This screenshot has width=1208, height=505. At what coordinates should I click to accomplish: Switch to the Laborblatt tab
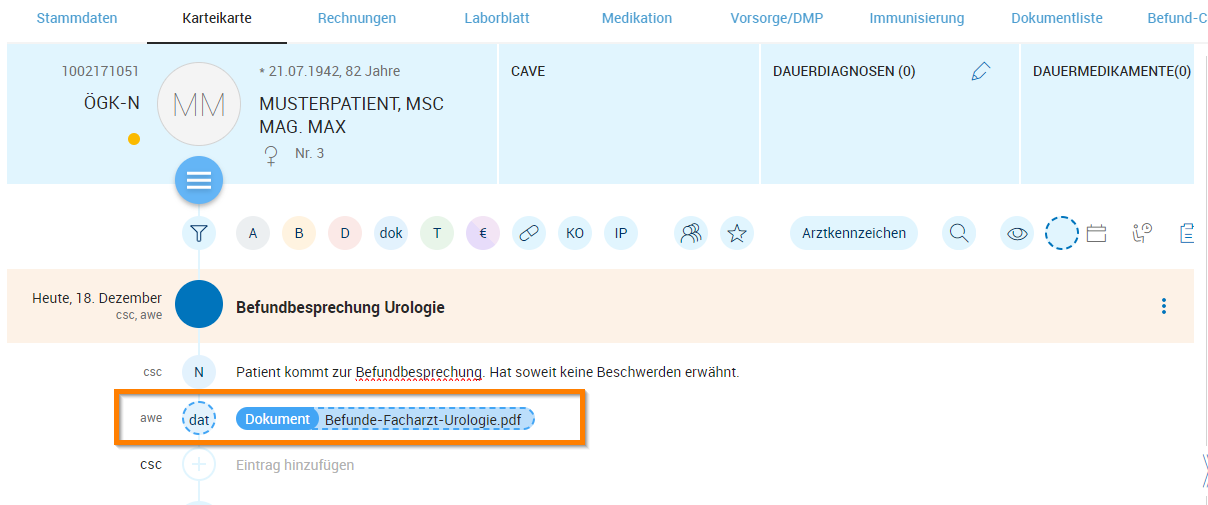click(x=497, y=18)
